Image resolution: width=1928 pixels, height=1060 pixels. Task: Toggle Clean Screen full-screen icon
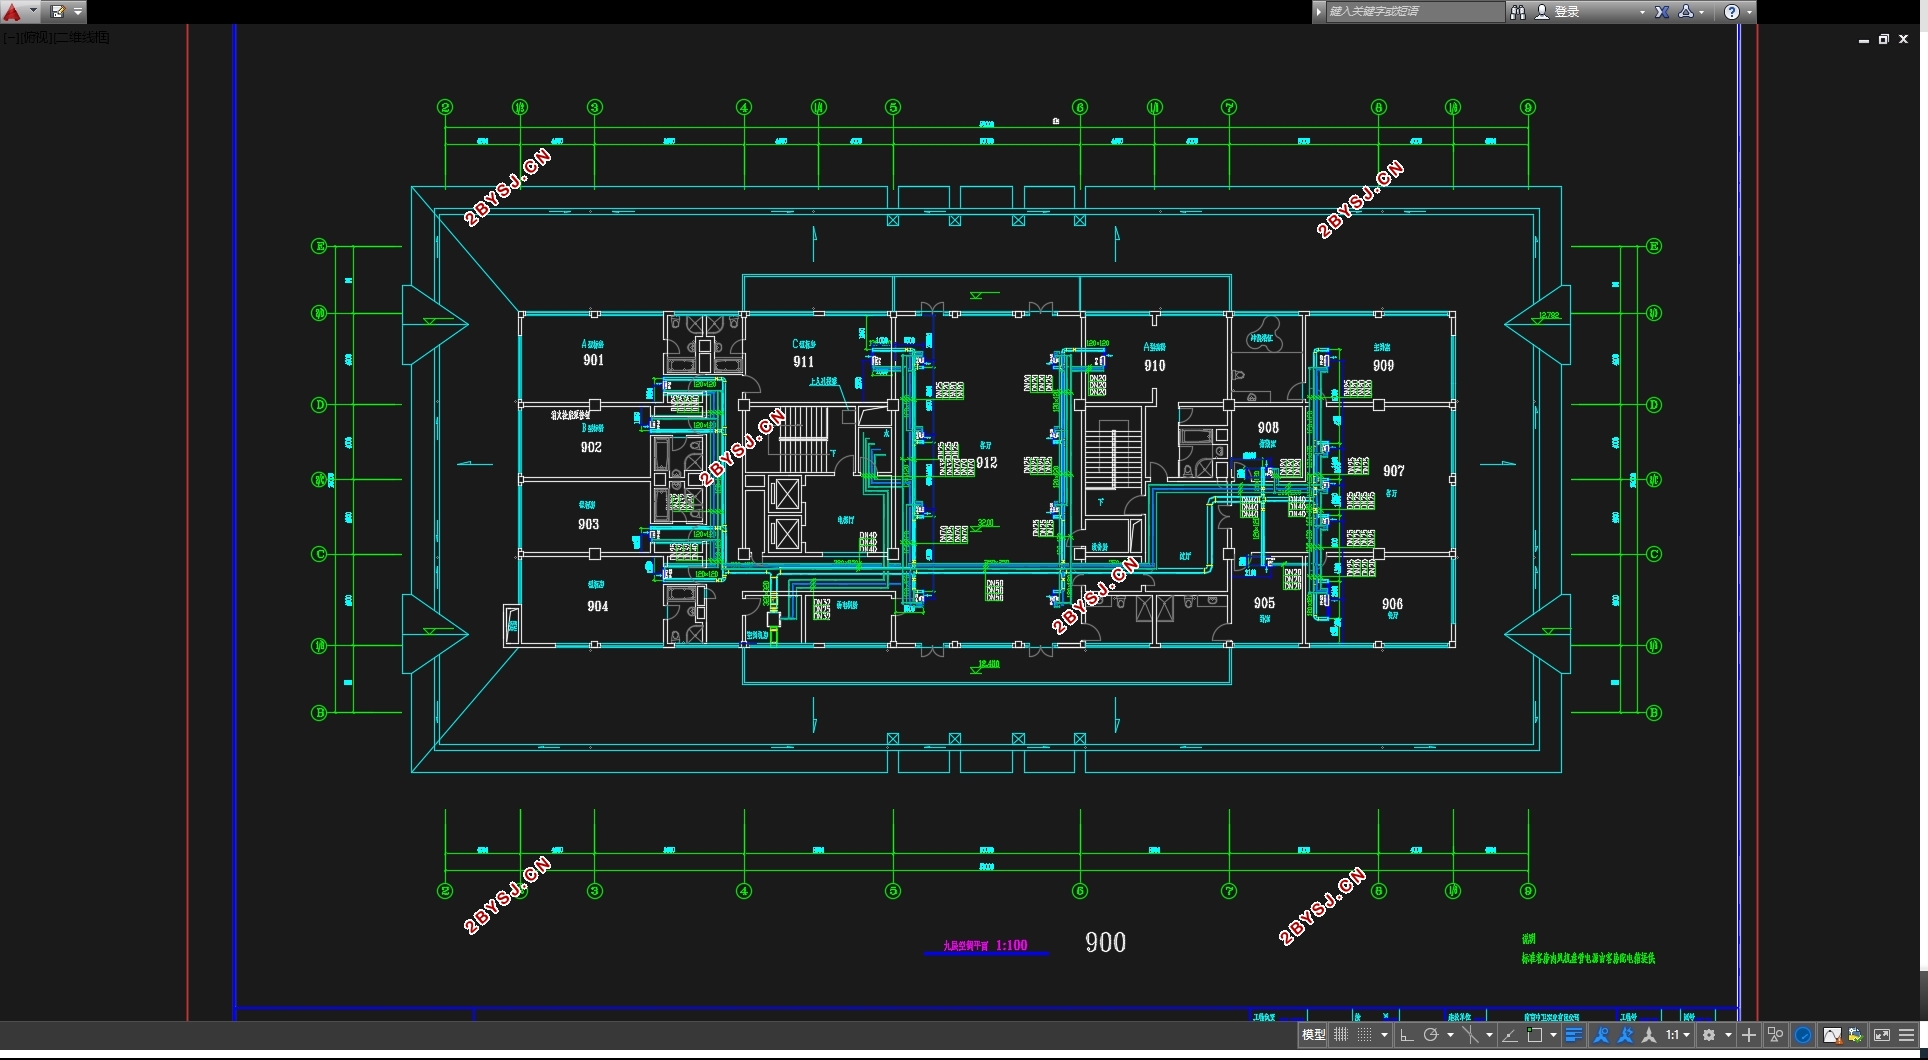coord(1882,1035)
